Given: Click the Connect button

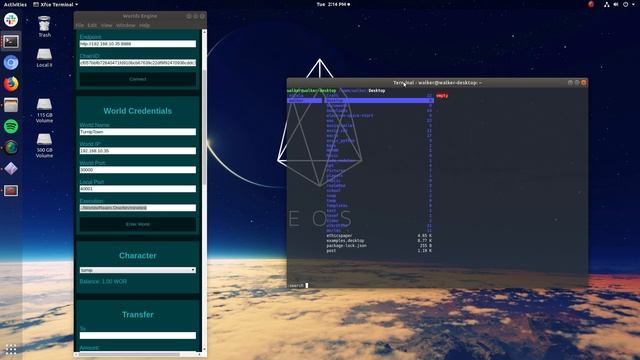Looking at the screenshot, I should pyautogui.click(x=138, y=79).
